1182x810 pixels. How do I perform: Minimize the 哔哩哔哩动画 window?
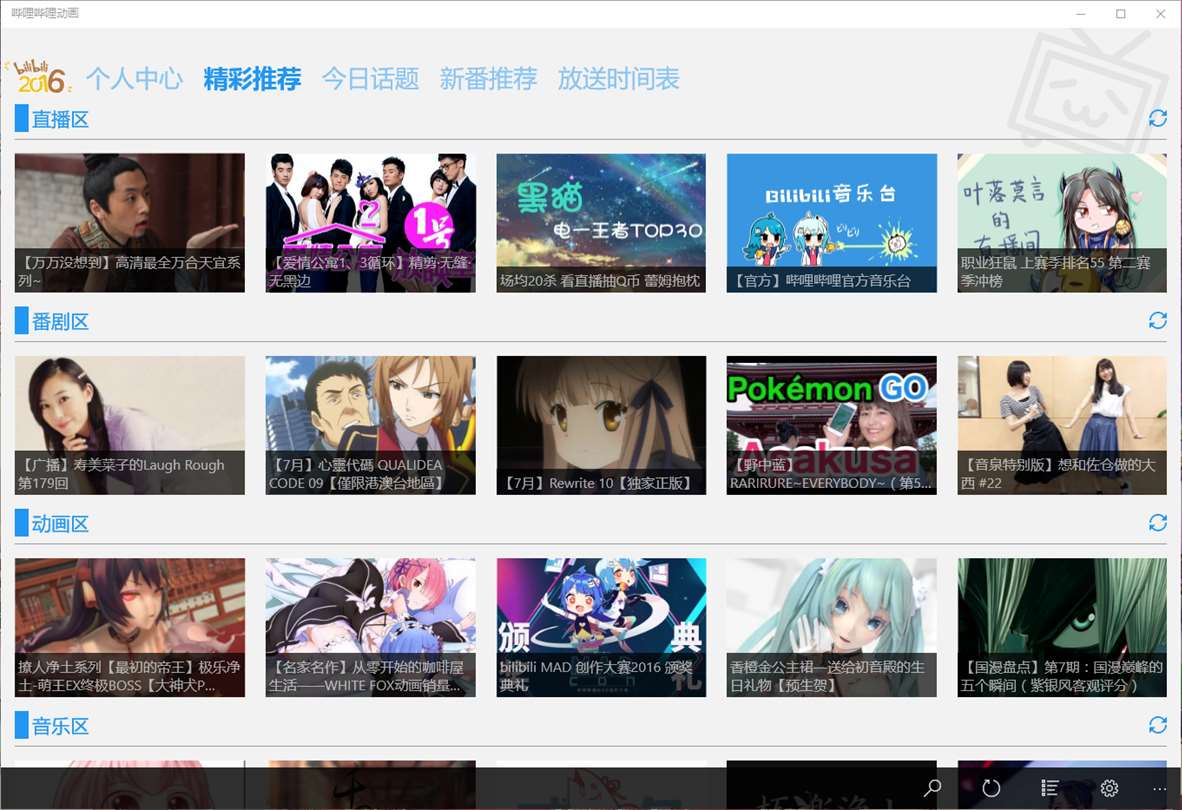[1081, 14]
